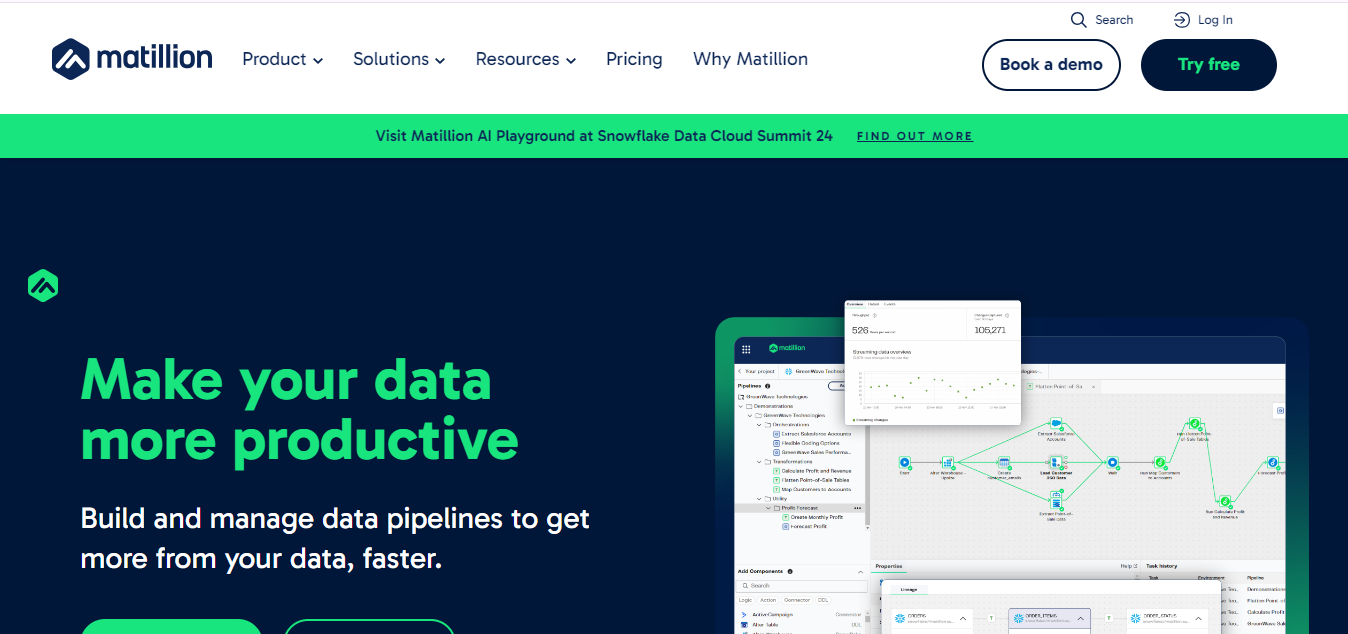Expand the Product menu
This screenshot has width=1348, height=634.
pyautogui.click(x=282, y=59)
